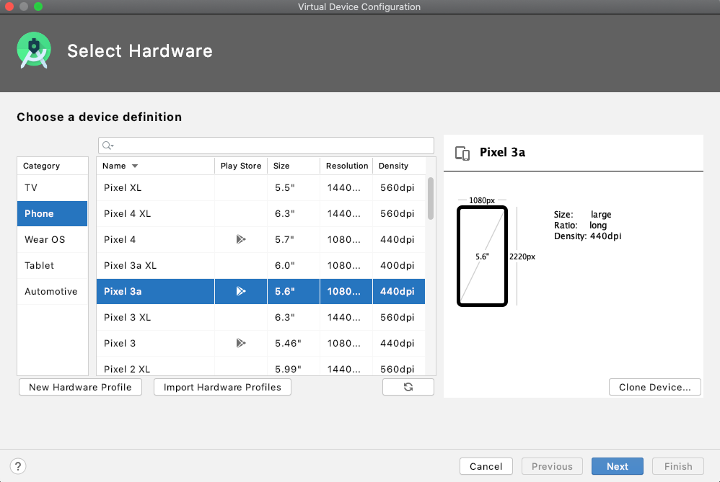Viewport: 720px width, 482px height.
Task: Select the Pixel XL device row
Action: tap(261, 188)
